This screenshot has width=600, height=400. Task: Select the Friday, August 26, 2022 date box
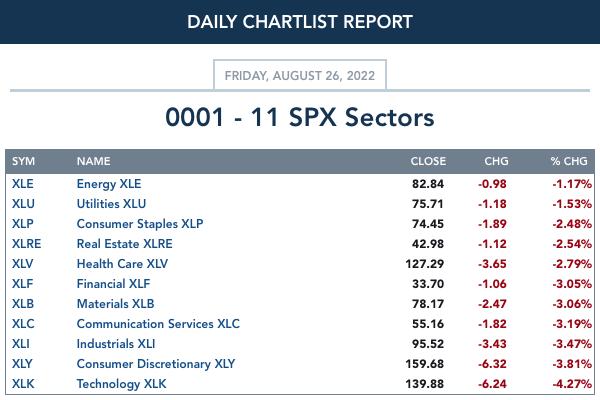point(300,75)
